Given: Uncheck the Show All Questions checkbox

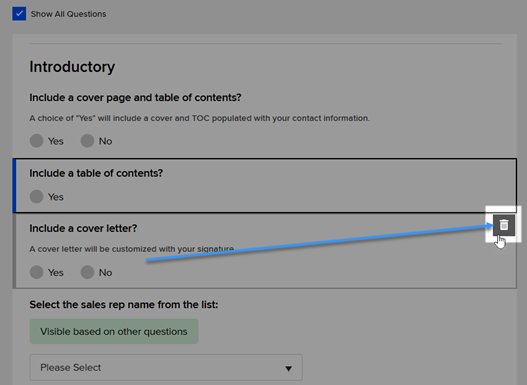Looking at the screenshot, I should [19, 14].
